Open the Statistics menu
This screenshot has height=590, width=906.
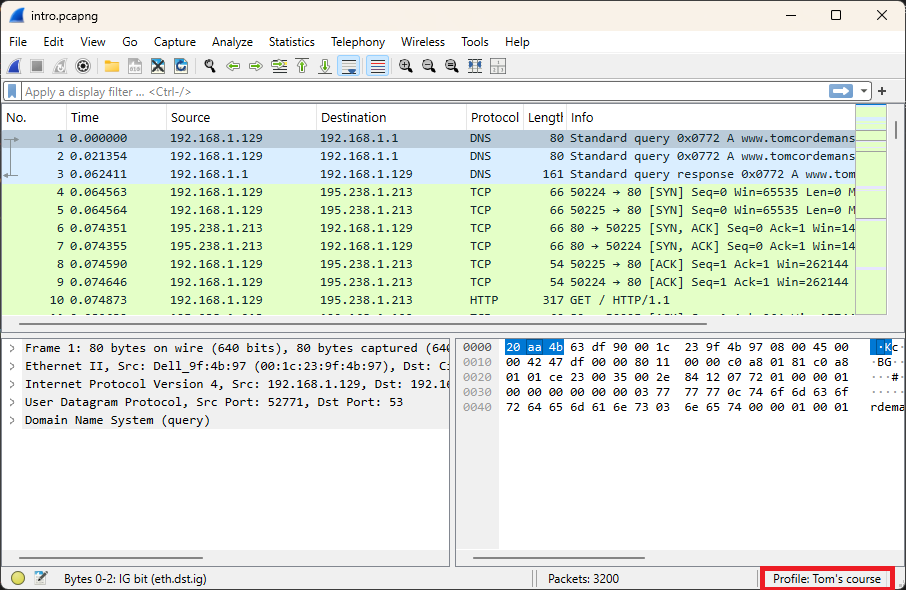click(292, 42)
